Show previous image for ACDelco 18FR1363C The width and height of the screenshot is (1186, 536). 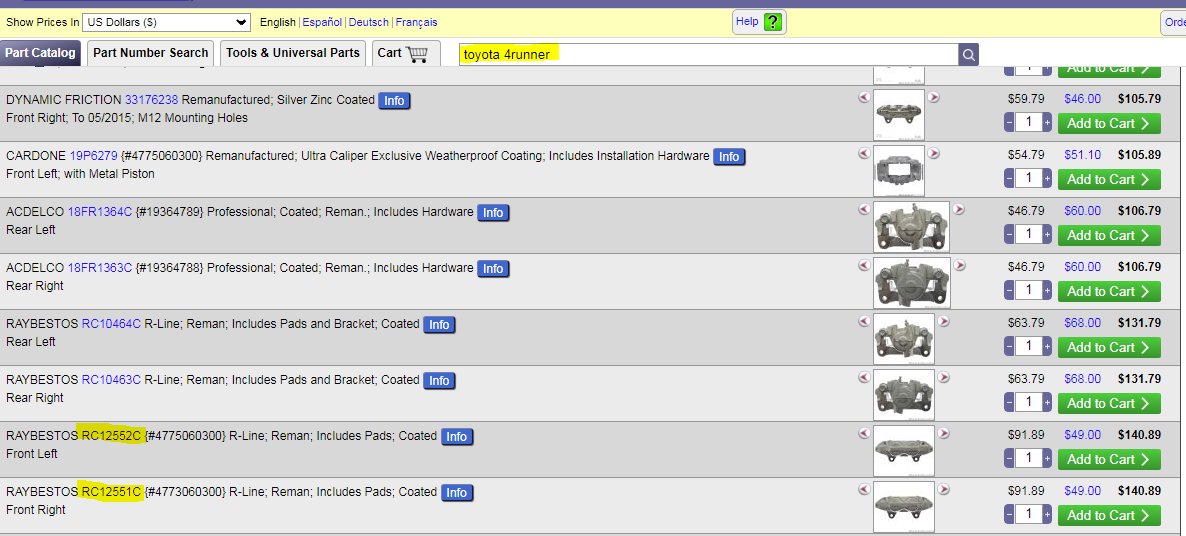[x=864, y=265]
